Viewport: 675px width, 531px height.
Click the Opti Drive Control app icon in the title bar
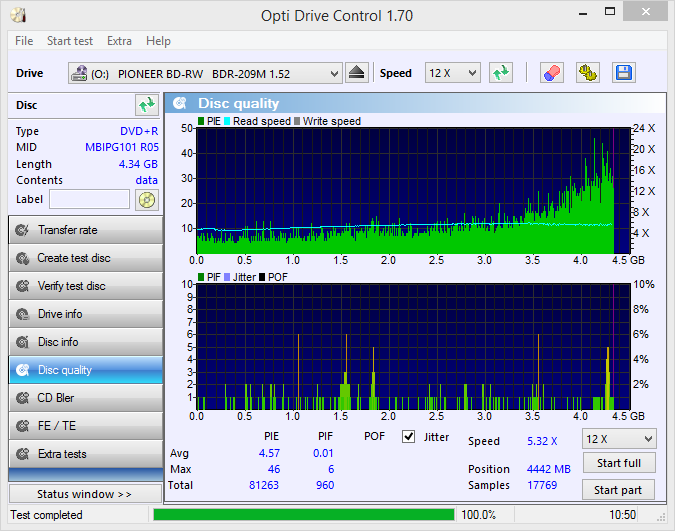pos(19,15)
